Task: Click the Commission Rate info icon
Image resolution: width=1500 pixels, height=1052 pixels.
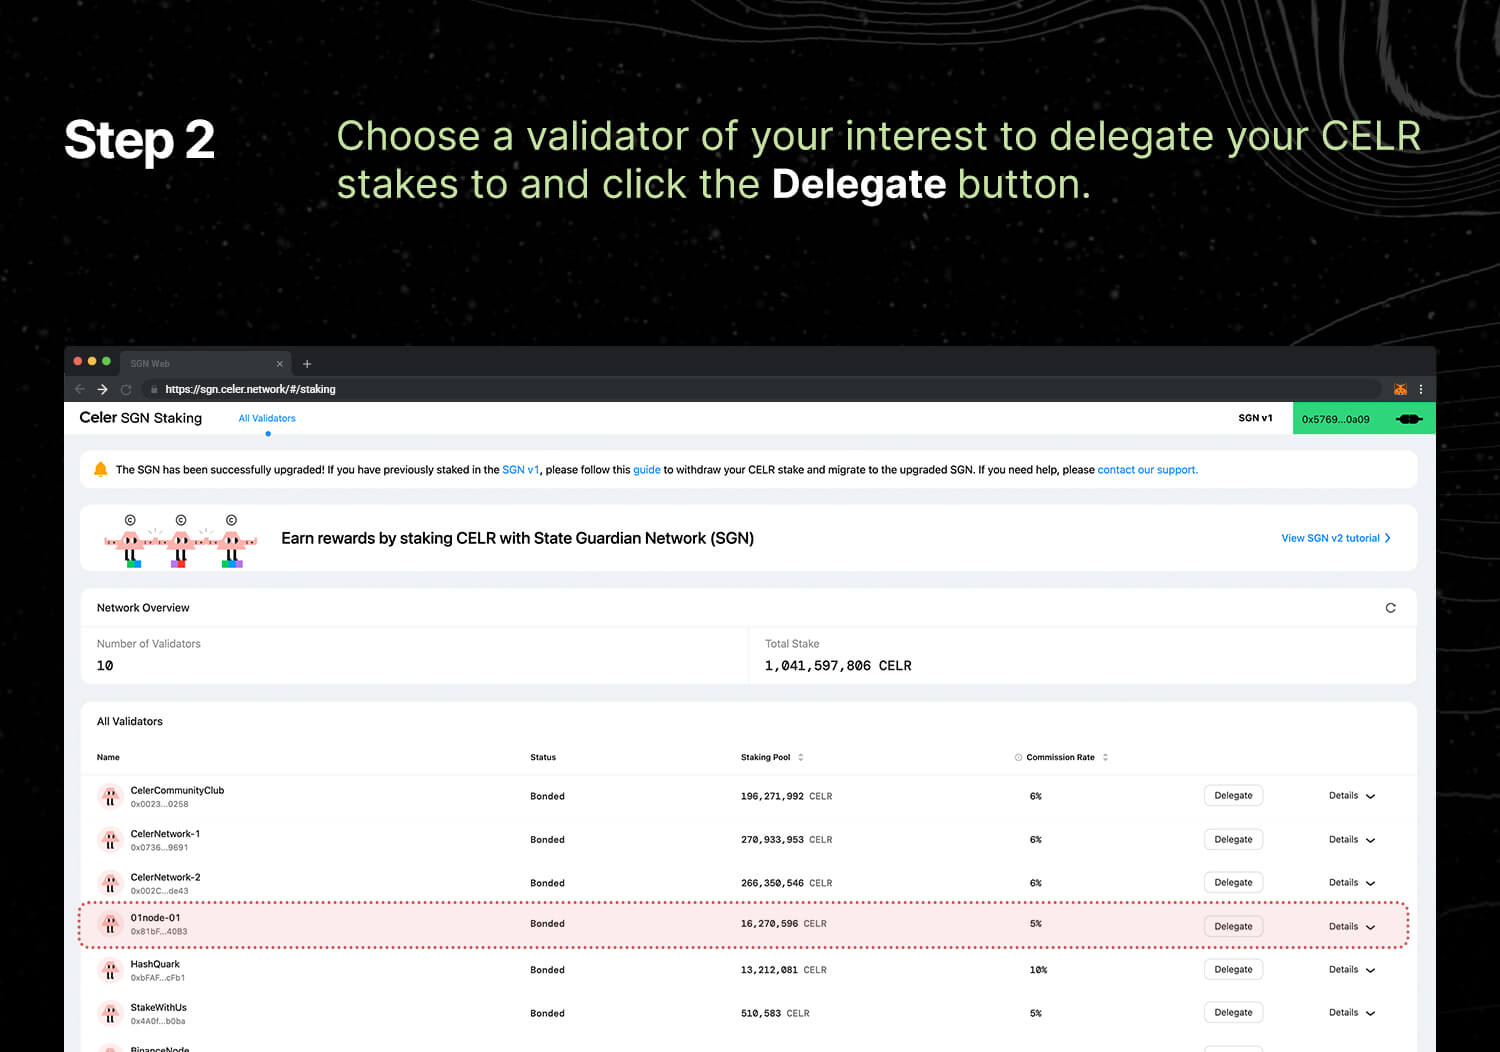Action: (1018, 757)
